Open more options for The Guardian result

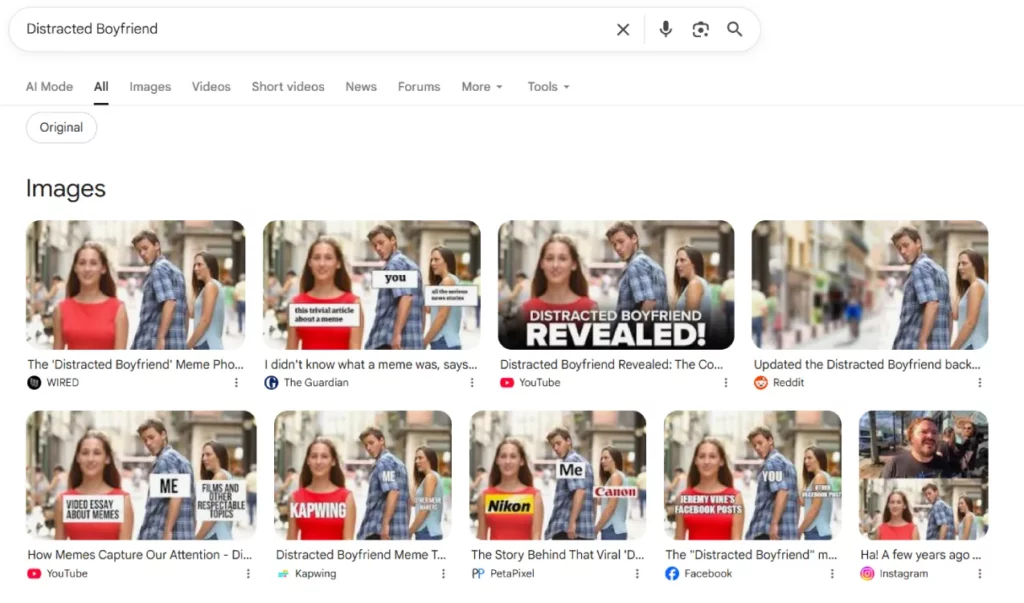(472, 383)
